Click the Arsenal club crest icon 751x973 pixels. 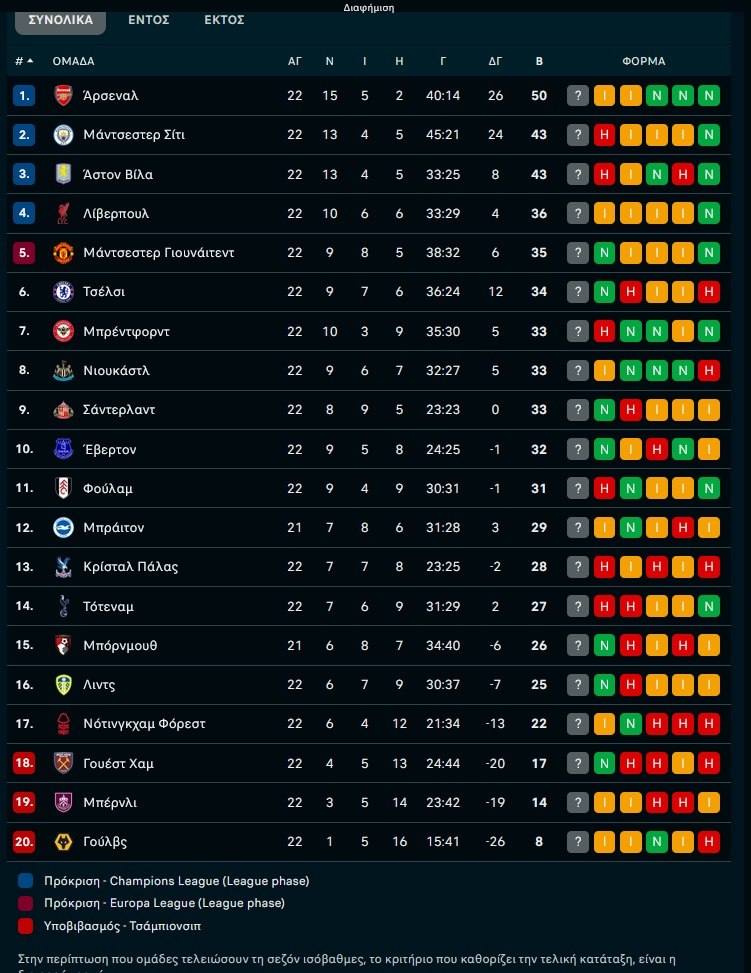(63, 96)
